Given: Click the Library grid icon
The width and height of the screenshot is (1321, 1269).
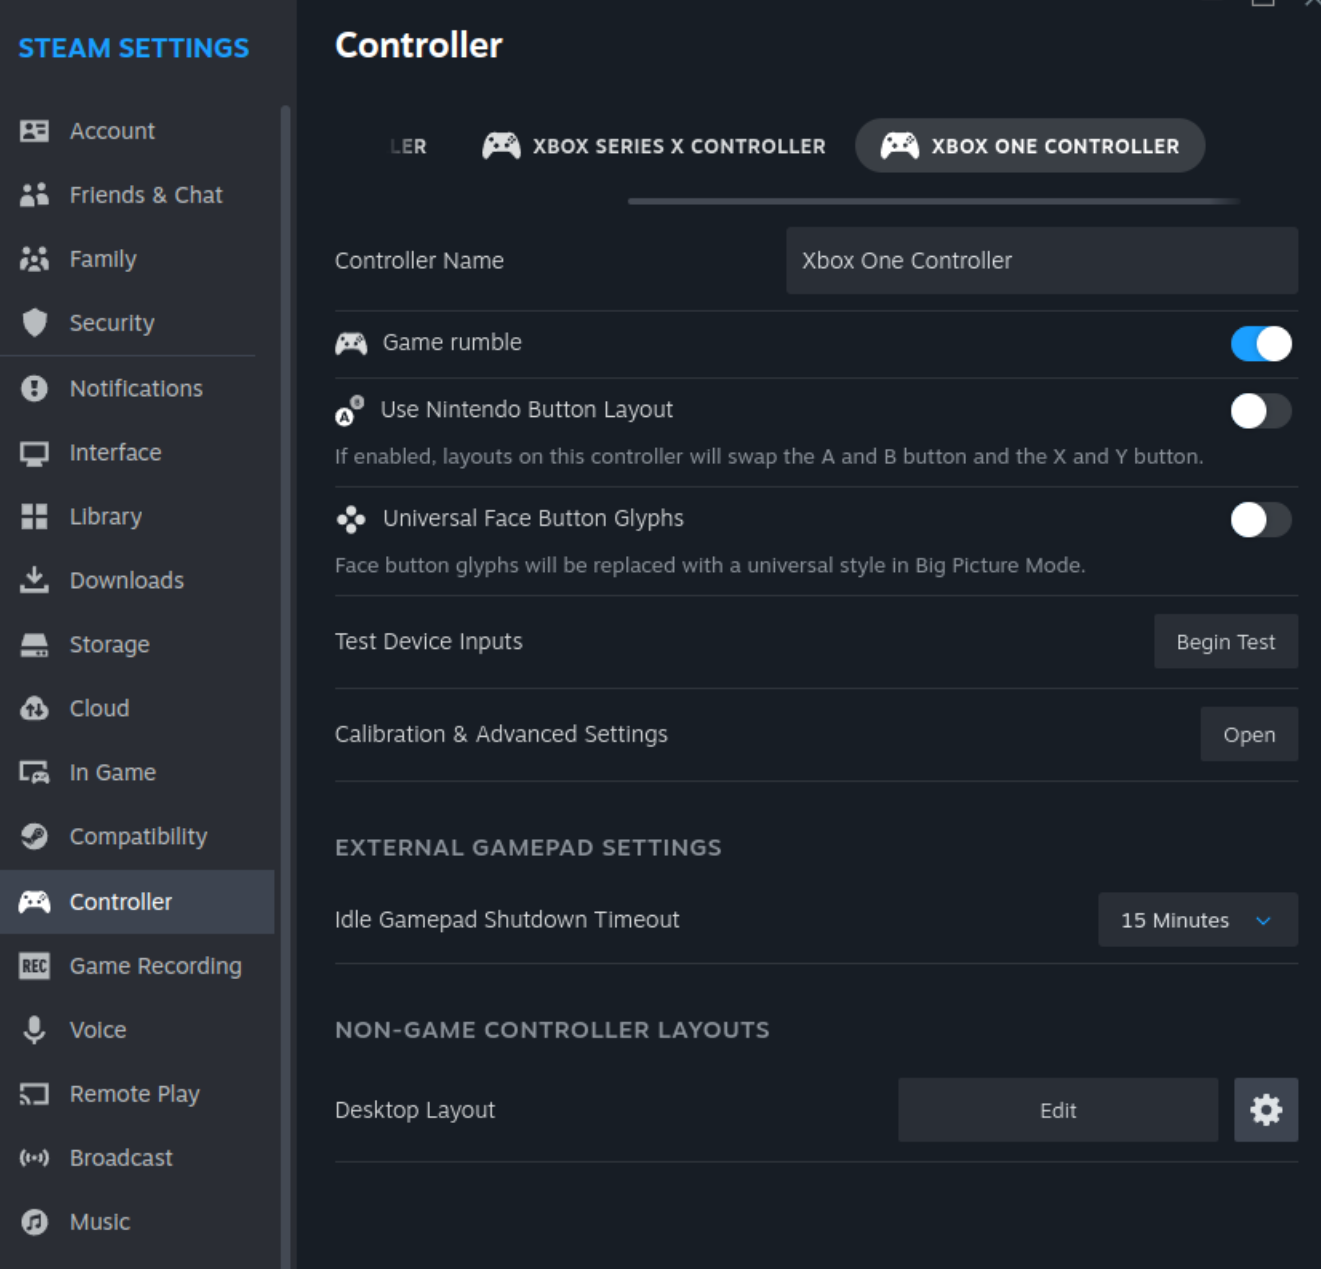Looking at the screenshot, I should pos(34,516).
